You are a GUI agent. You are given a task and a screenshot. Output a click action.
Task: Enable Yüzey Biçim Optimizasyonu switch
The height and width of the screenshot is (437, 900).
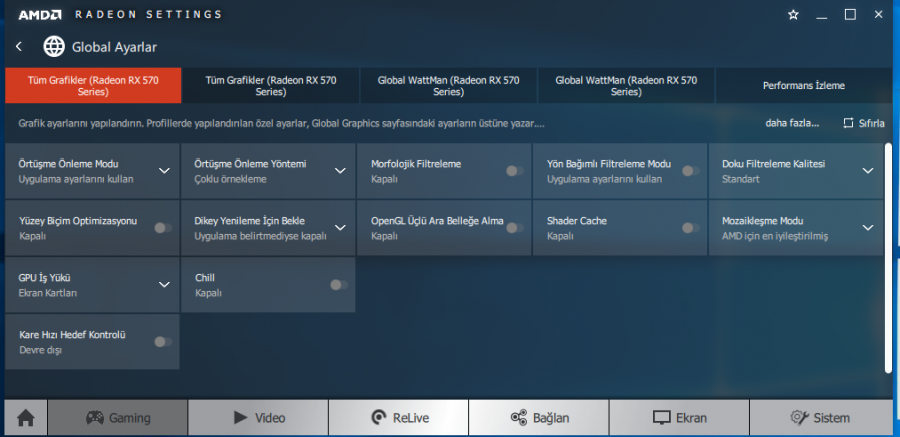[163, 228]
